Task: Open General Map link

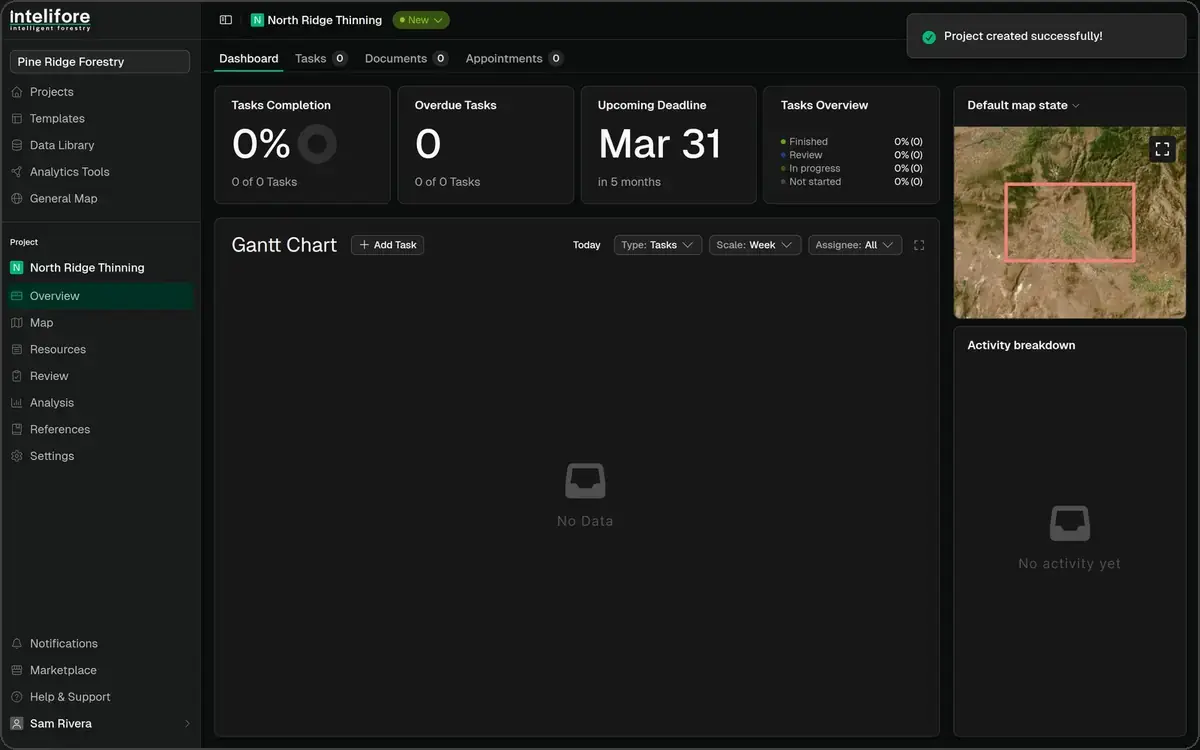Action: (x=64, y=199)
